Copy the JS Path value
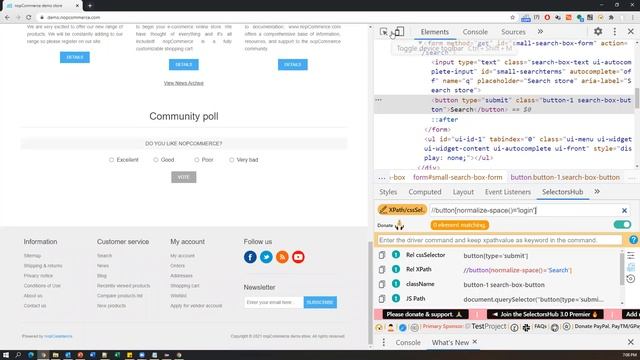 382,299
